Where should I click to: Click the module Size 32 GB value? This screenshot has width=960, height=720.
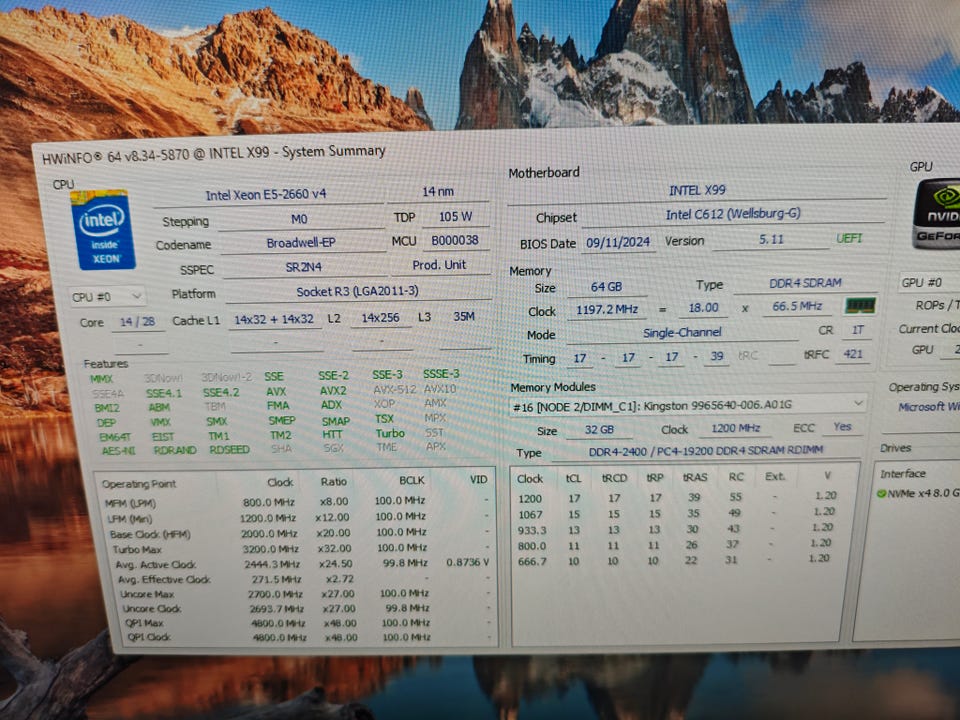599,430
